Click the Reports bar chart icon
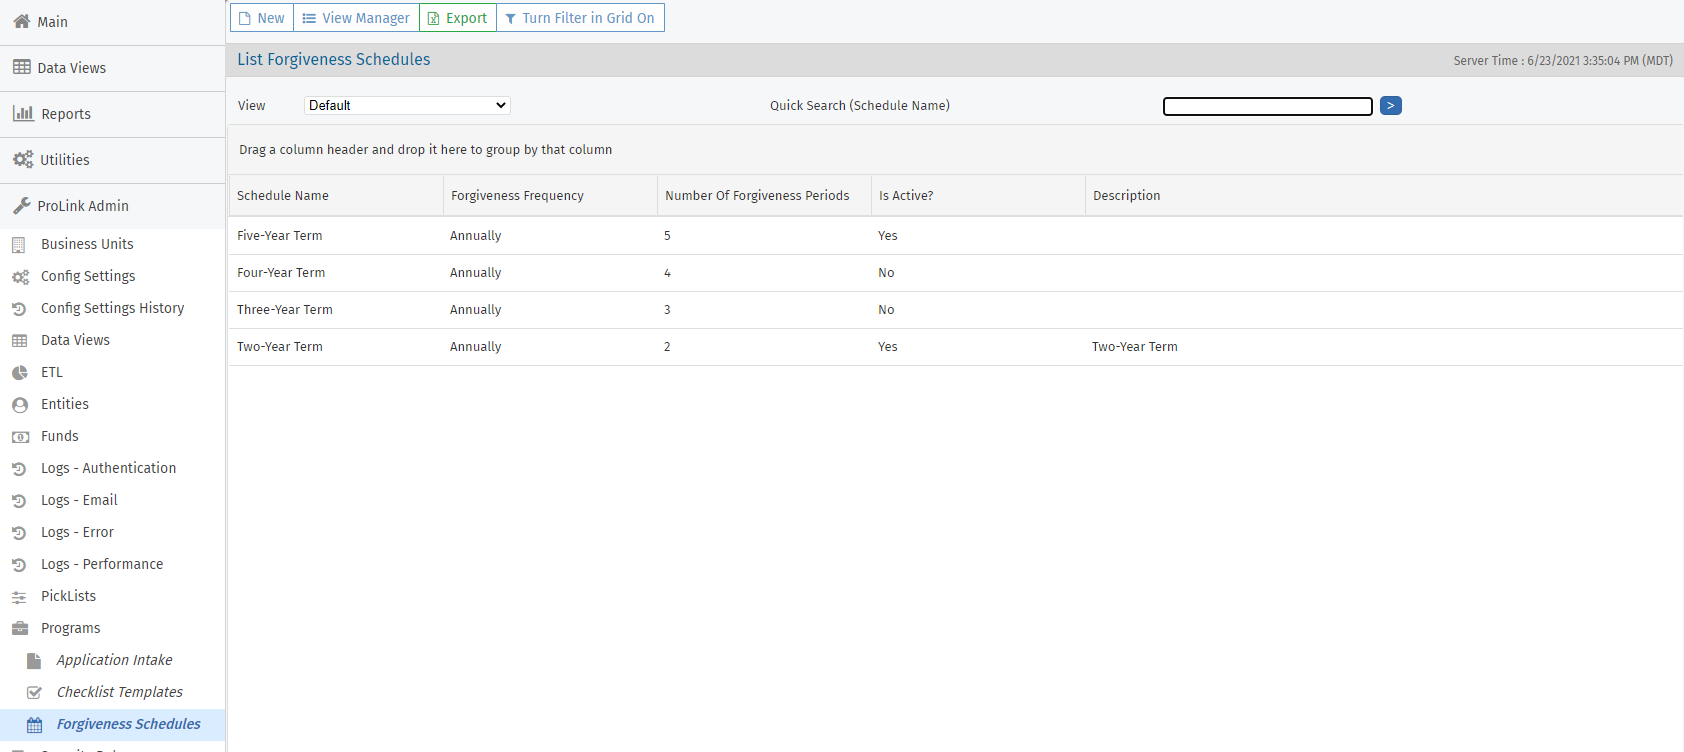 click(x=22, y=114)
